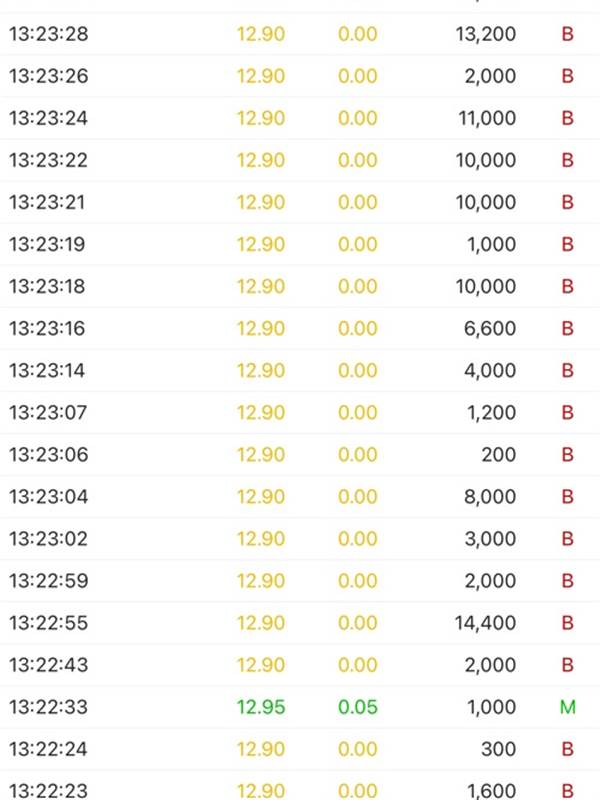Tap the 13:23:06 timestamp

click(x=48, y=455)
